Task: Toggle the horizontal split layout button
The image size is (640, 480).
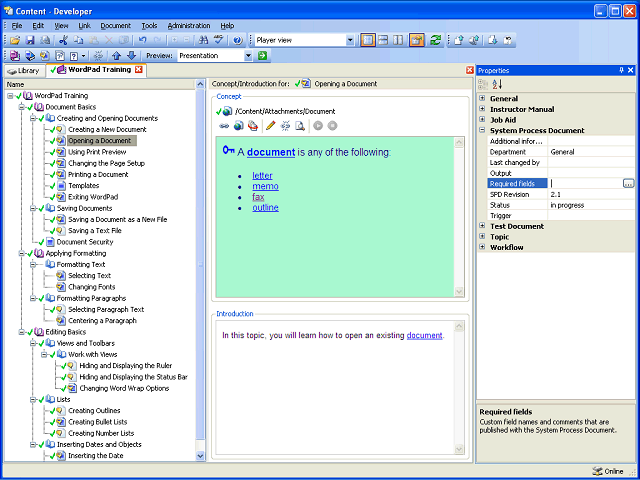Action: [x=383, y=40]
